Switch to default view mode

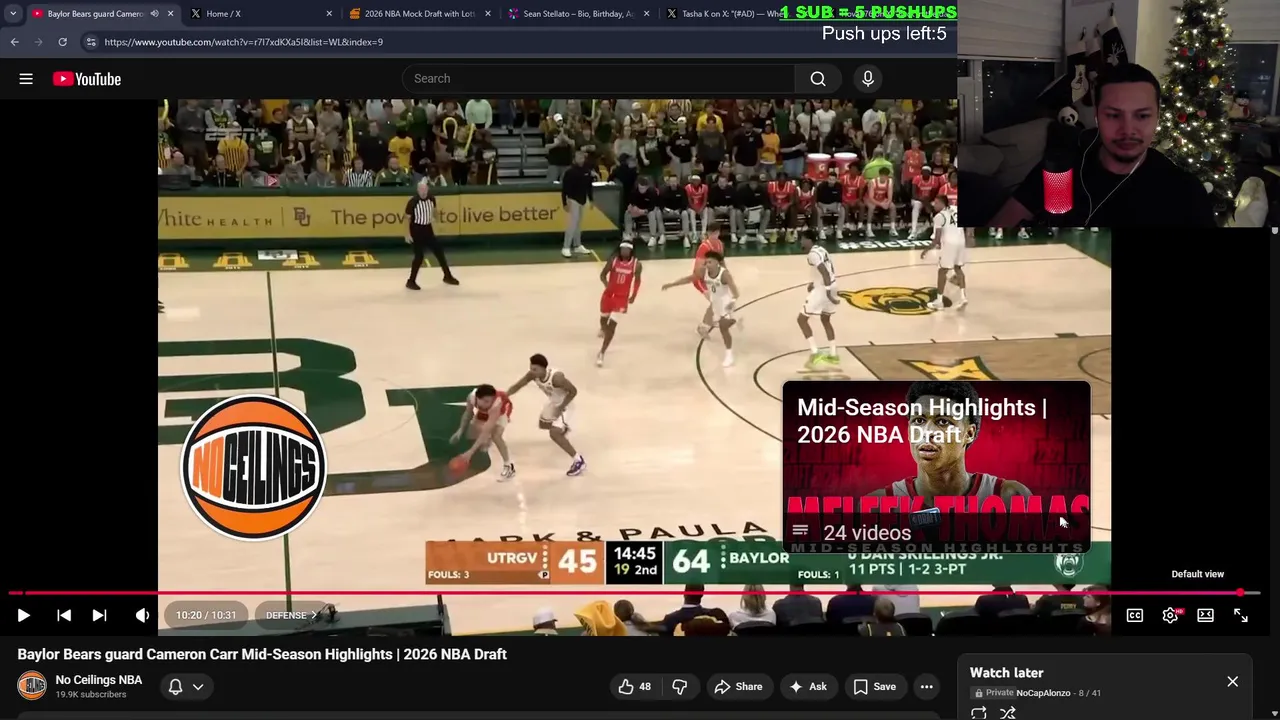click(x=1205, y=616)
